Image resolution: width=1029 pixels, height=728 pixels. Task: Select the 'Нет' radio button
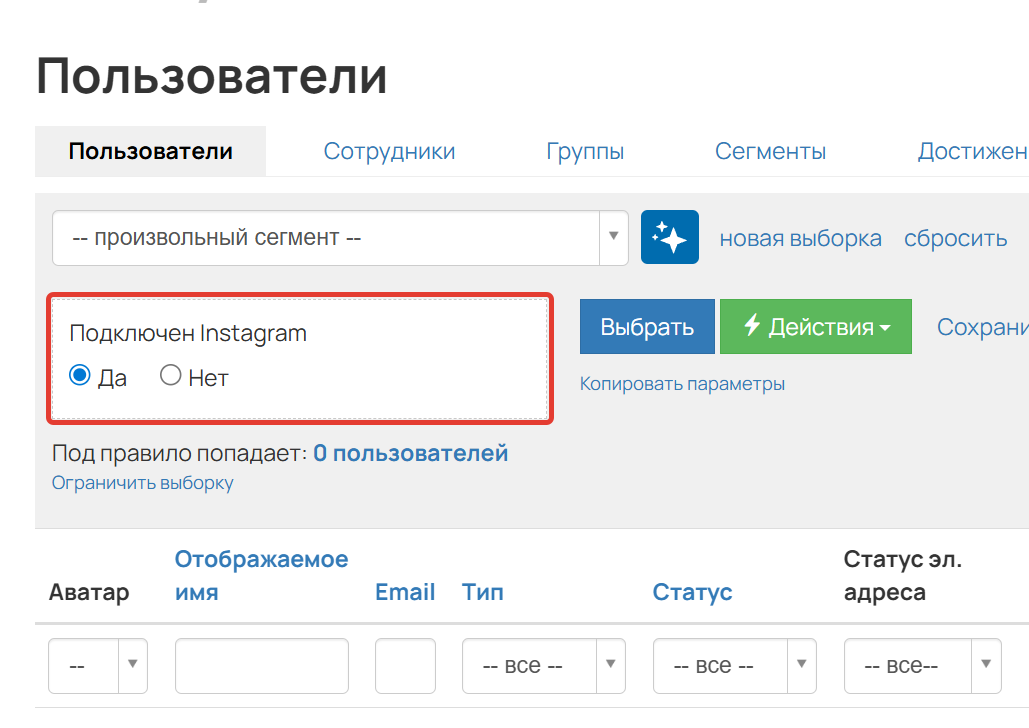point(171,375)
